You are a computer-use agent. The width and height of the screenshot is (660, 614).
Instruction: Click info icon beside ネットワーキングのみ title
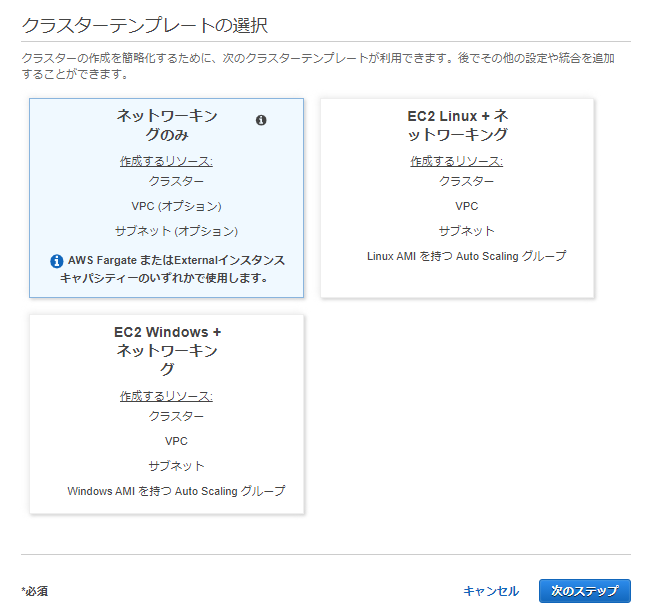(261, 120)
